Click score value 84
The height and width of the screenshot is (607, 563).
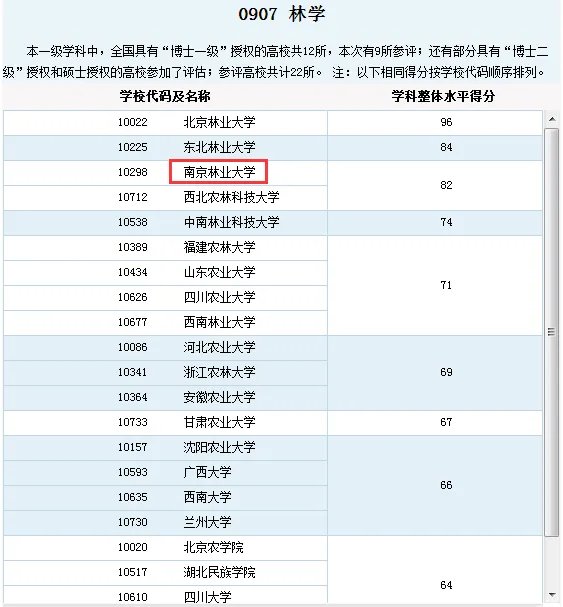[x=446, y=147]
